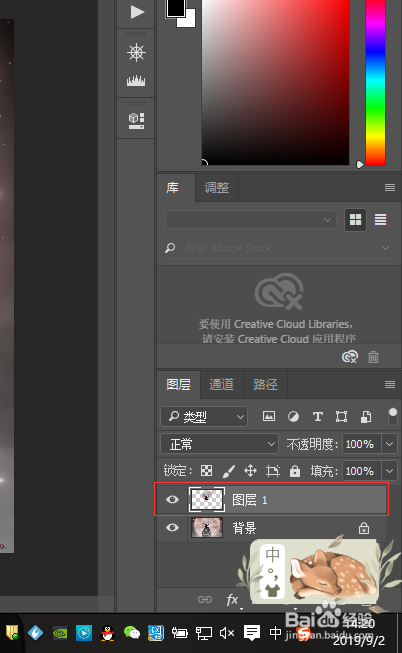Filter layers by shape layer icon
This screenshot has width=402, height=653.
(342, 416)
